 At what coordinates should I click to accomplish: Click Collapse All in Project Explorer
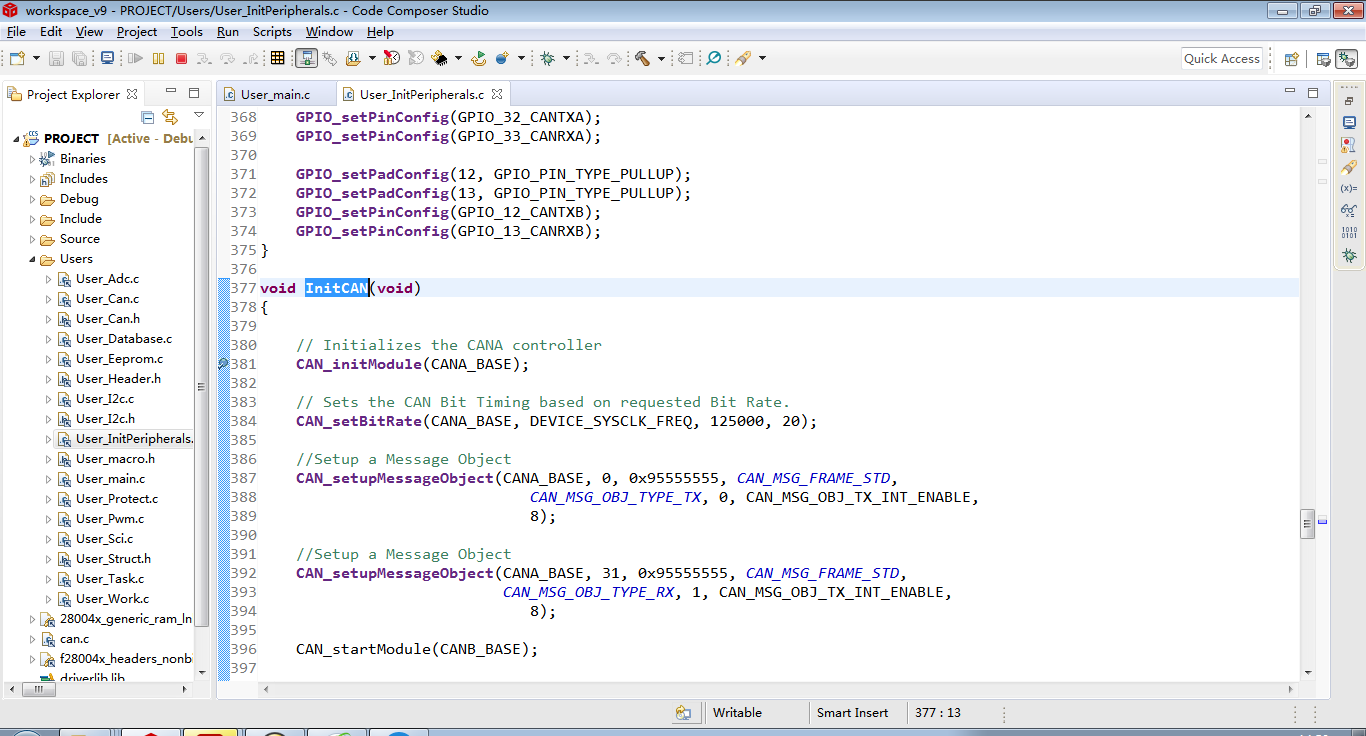point(148,117)
